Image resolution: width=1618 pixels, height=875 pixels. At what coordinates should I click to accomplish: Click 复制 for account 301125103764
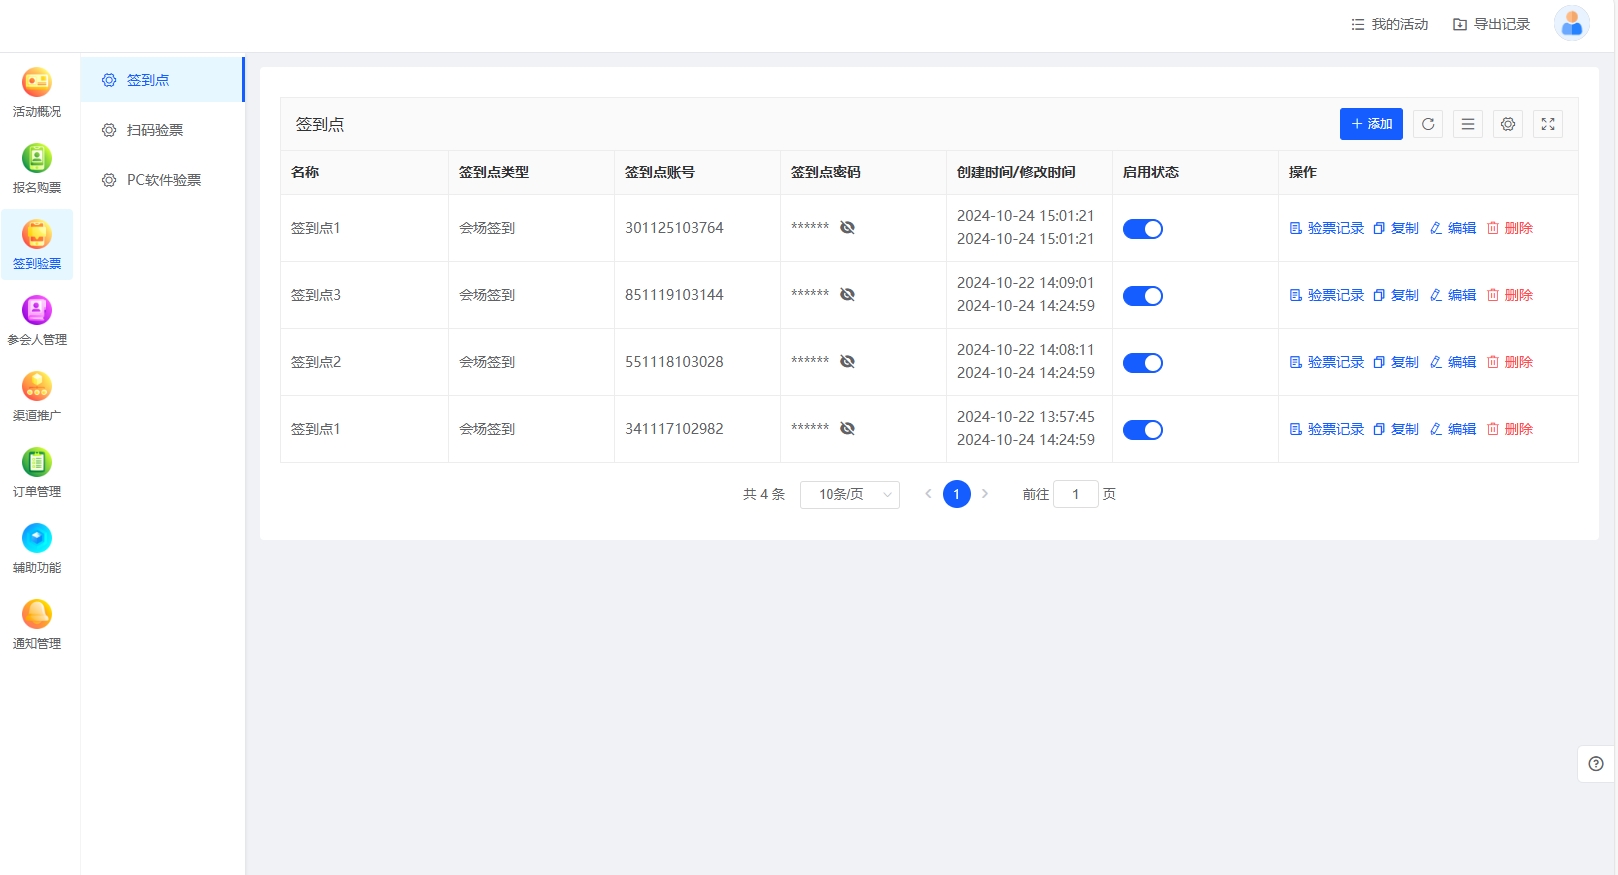1396,228
